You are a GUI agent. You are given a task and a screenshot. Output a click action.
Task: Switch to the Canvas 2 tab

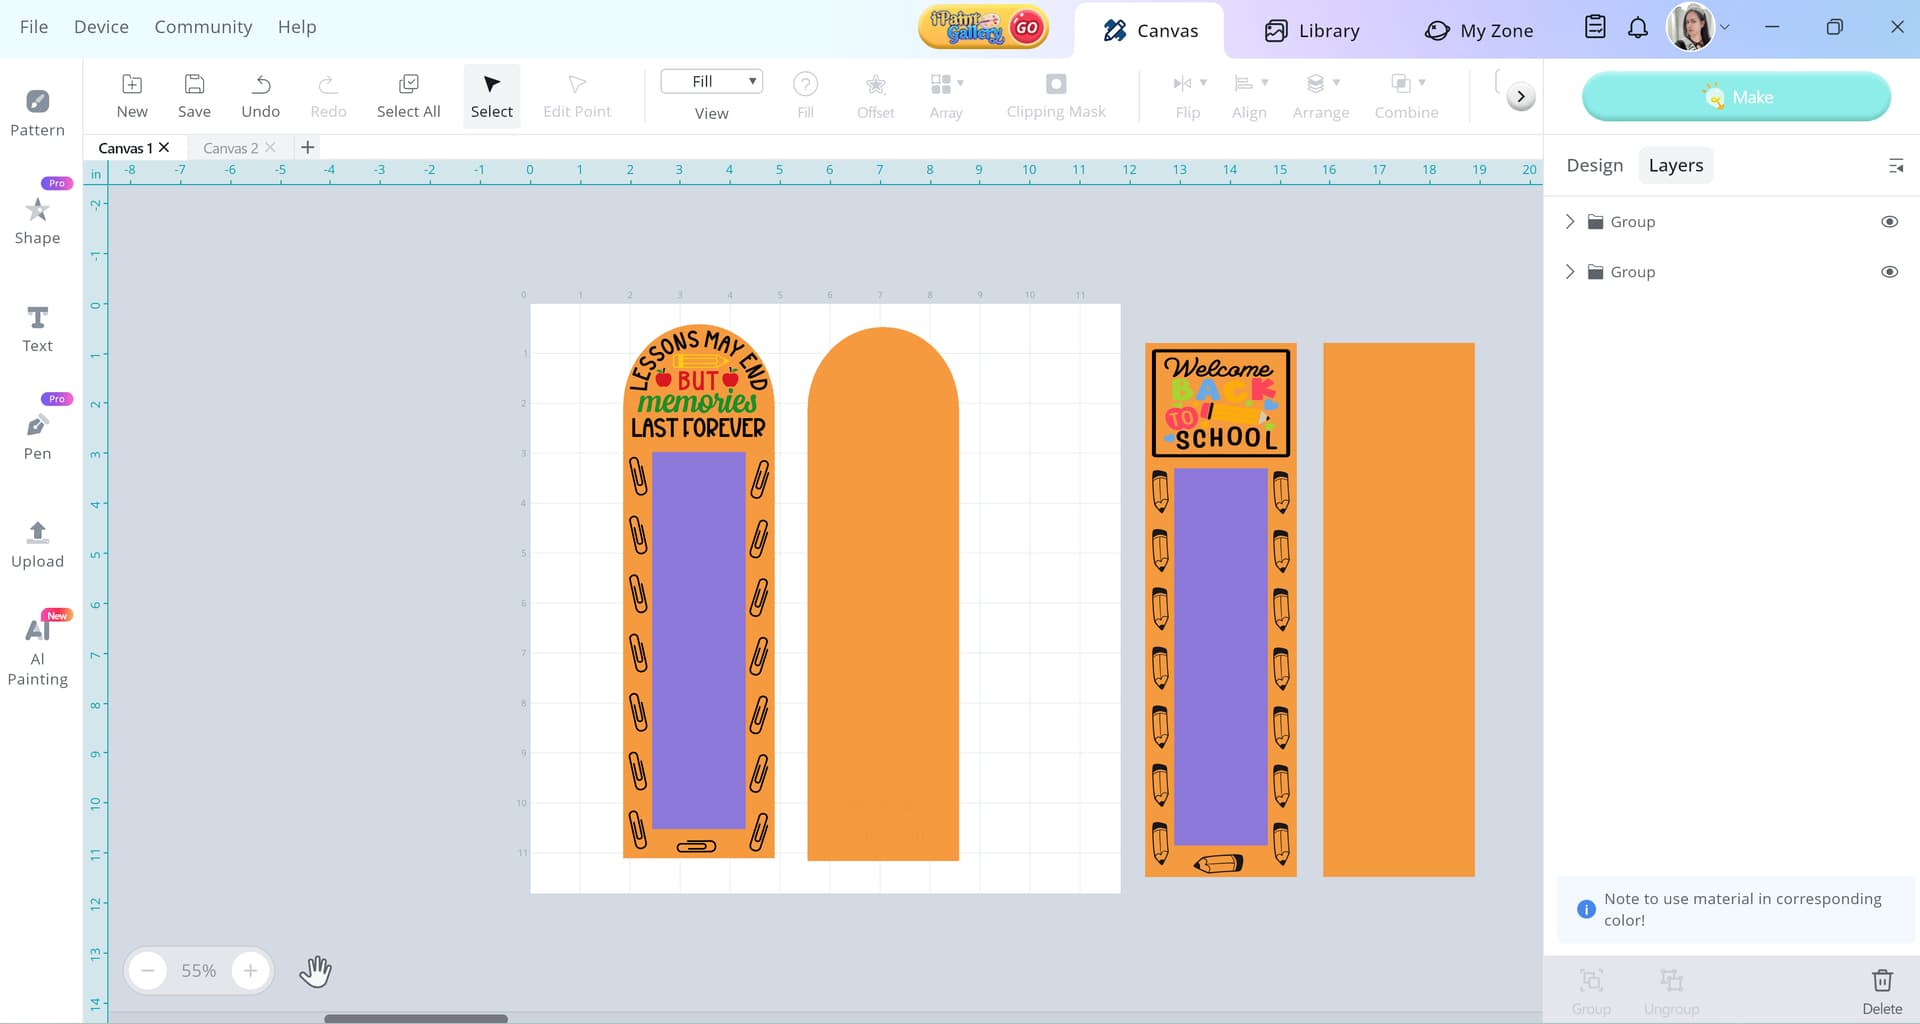[230, 148]
